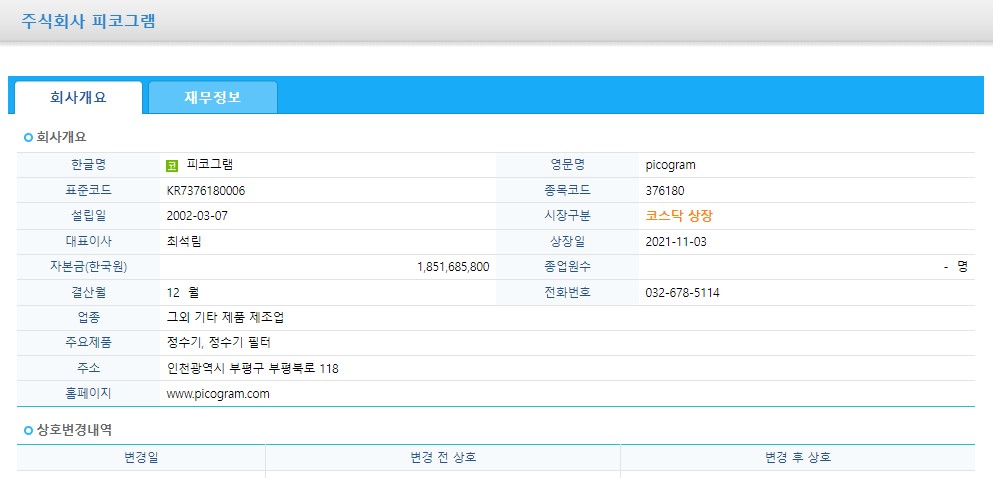Click the main products 정수기, 정수기 필터
This screenshot has height=478, width=993.
click(218, 343)
